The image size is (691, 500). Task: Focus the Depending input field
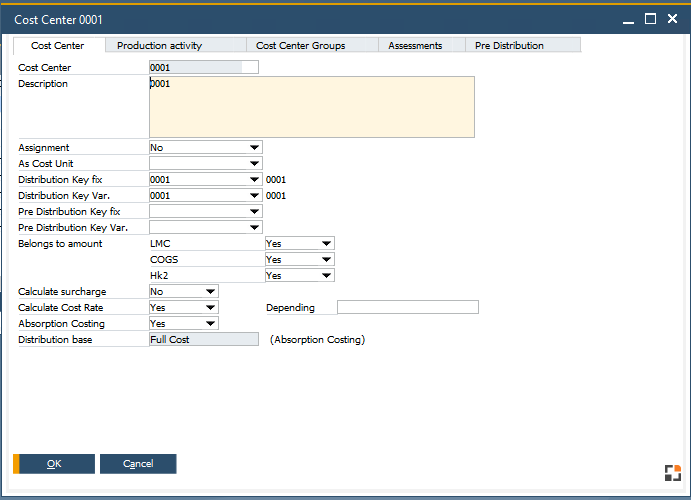coord(407,308)
